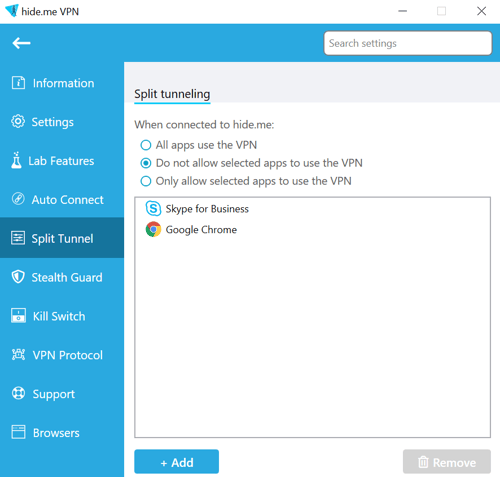
Task: Click the Kill Switch icon
Action: pyautogui.click(x=18, y=316)
